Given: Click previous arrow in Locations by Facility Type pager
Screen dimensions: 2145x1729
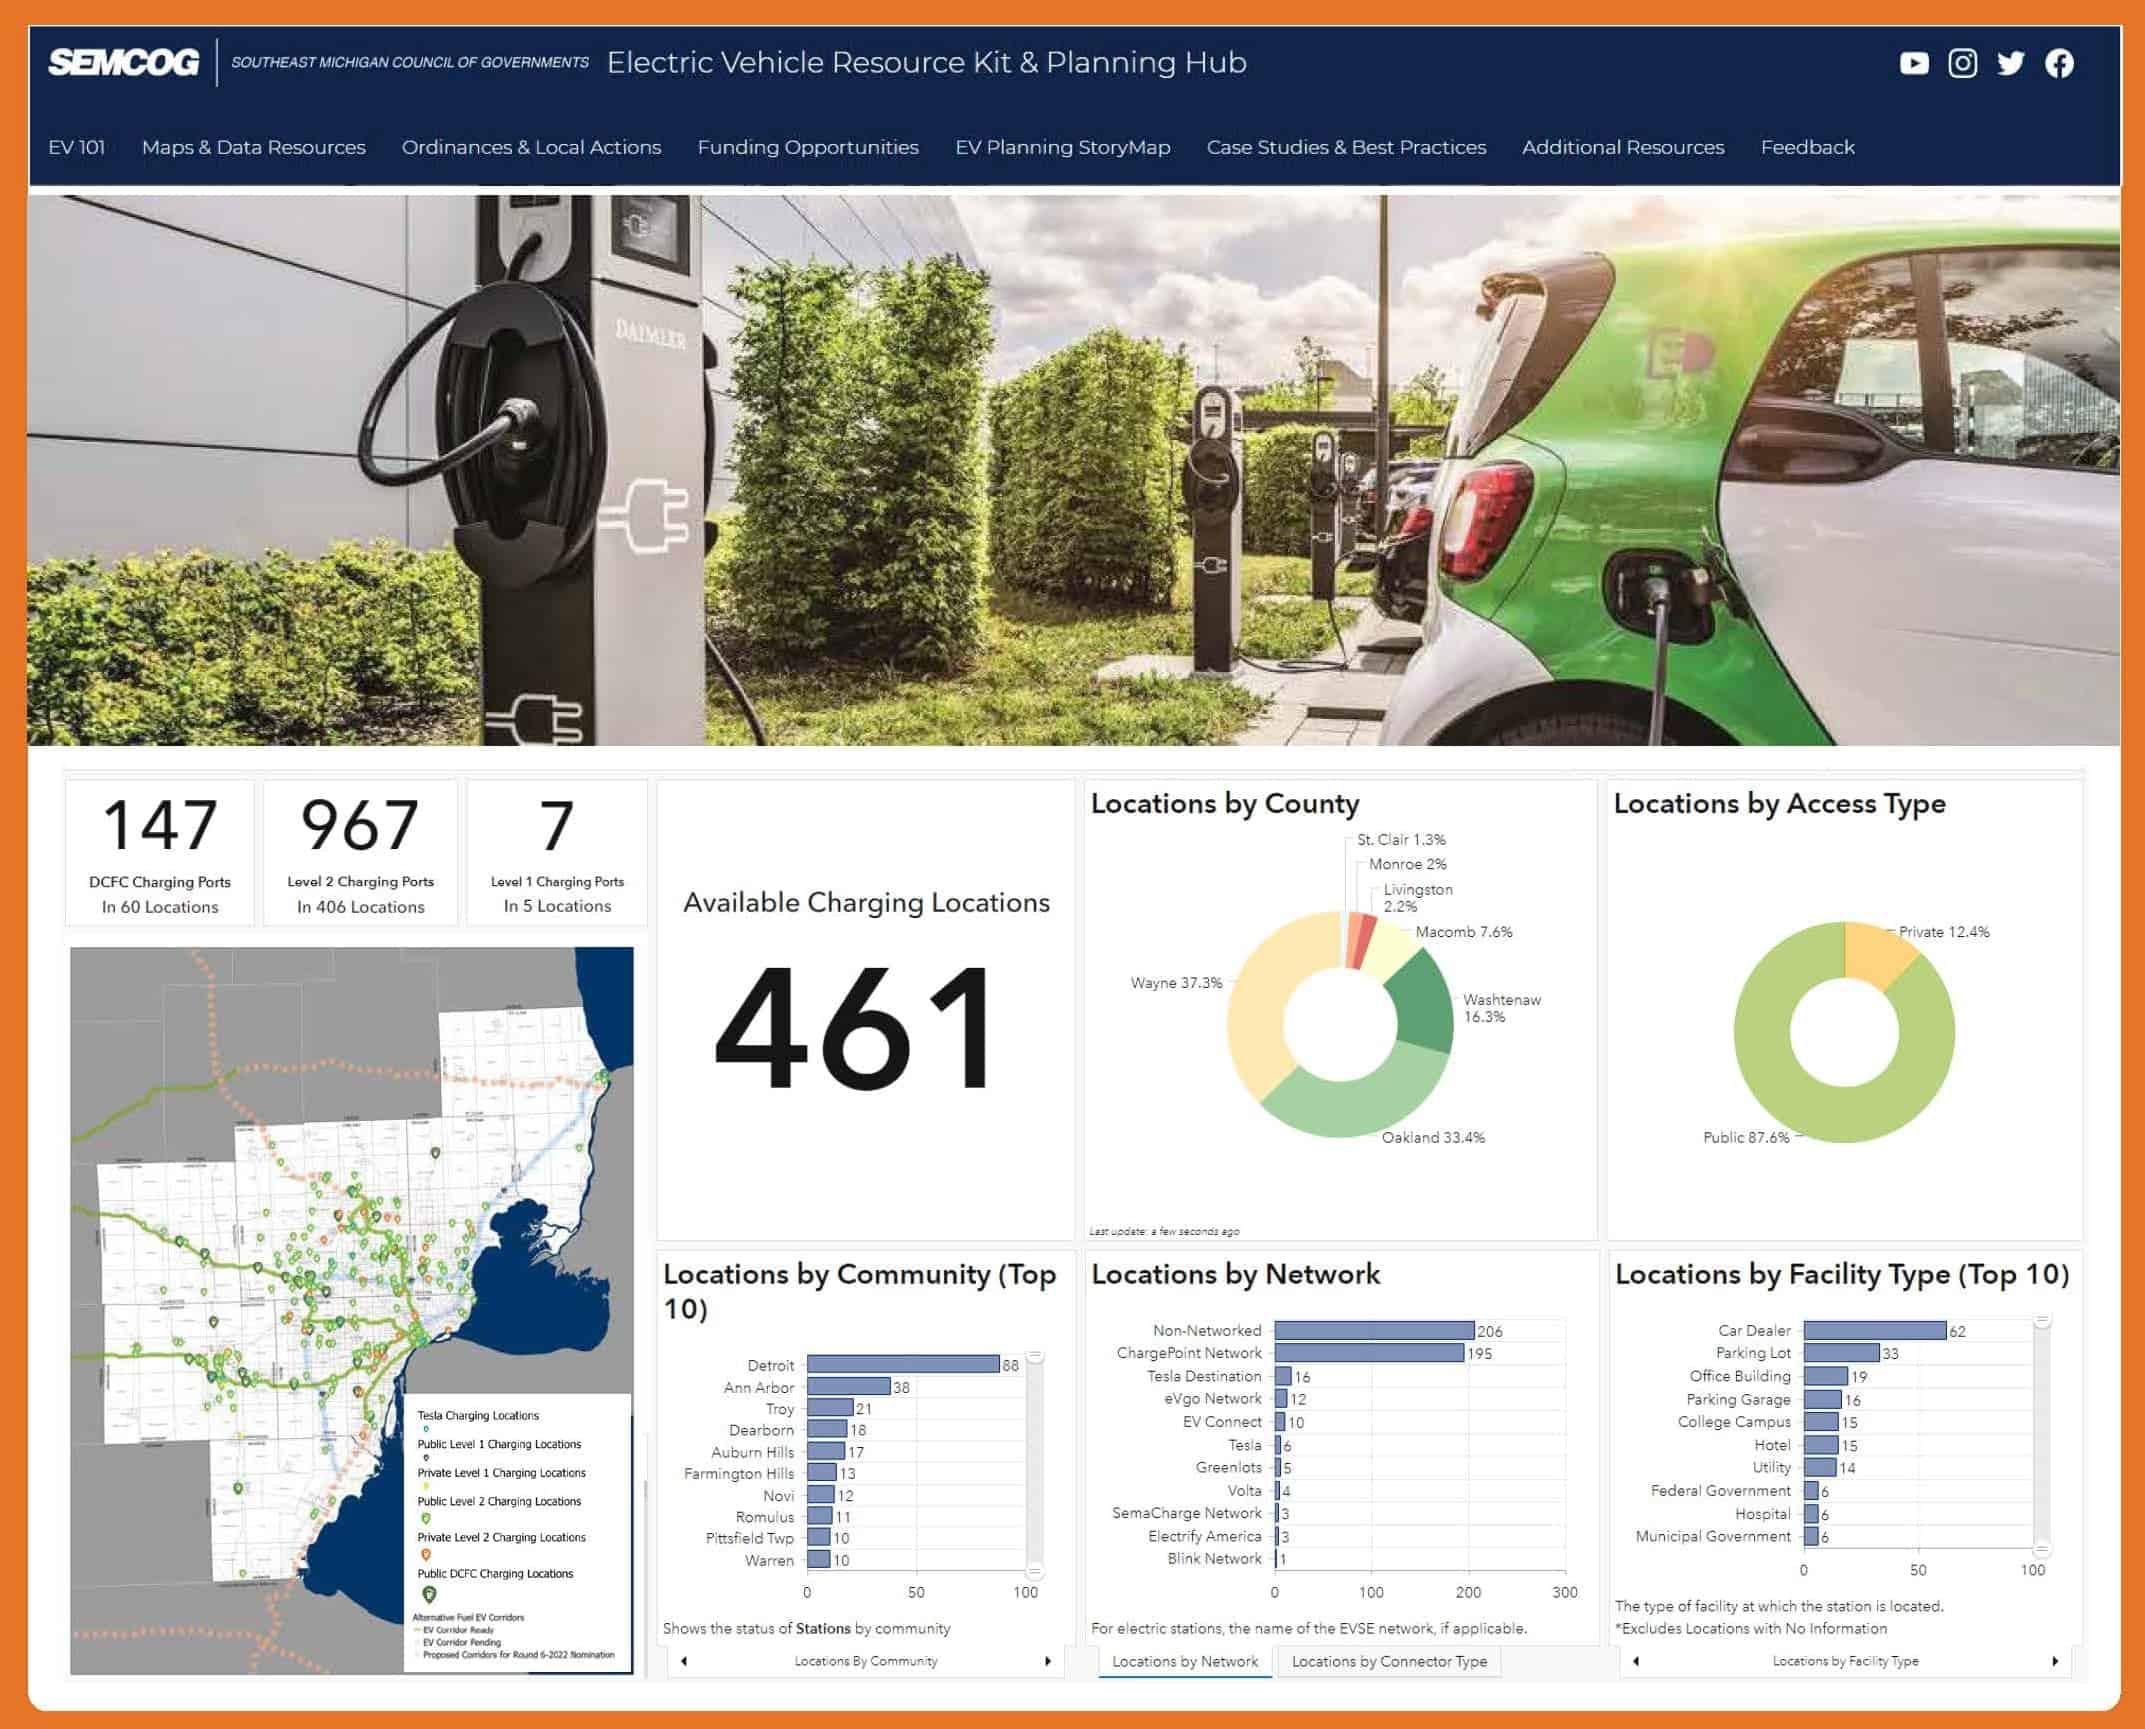Looking at the screenshot, I should click(1636, 1661).
